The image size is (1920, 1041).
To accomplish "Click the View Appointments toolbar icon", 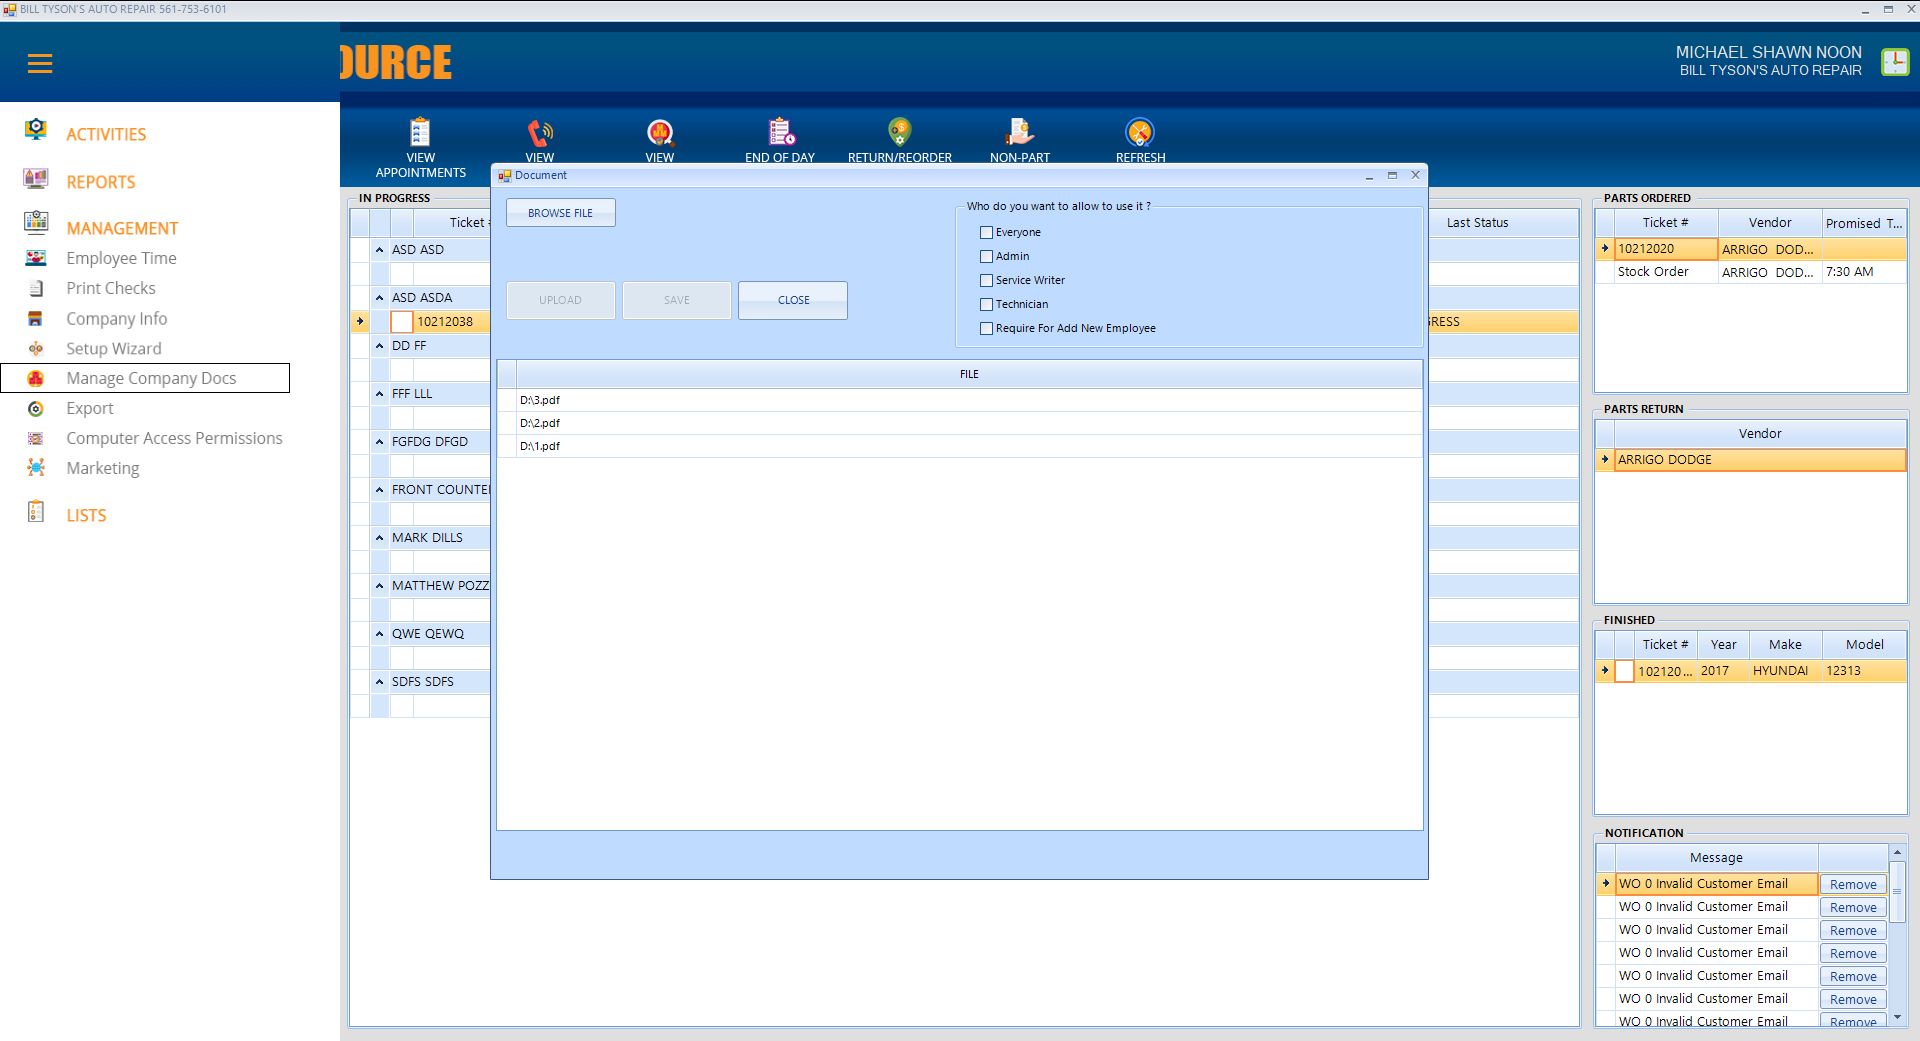I will click(420, 133).
